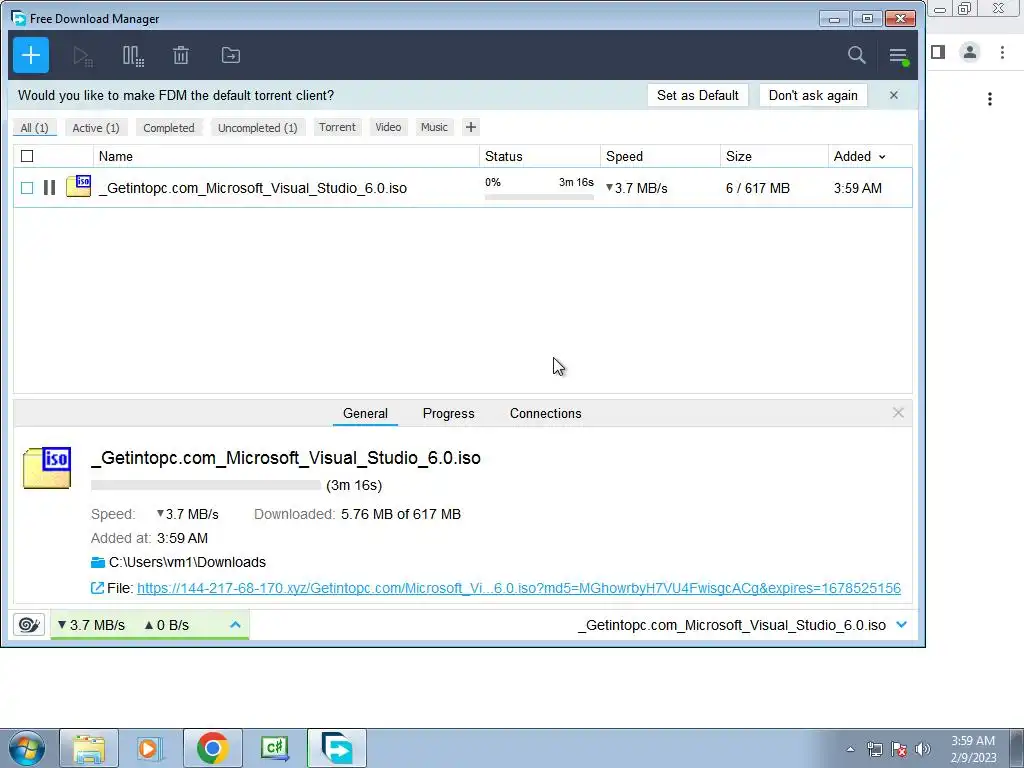Image resolution: width=1024 pixels, height=768 pixels.
Task: Click the Speed column header
Action: click(660, 156)
